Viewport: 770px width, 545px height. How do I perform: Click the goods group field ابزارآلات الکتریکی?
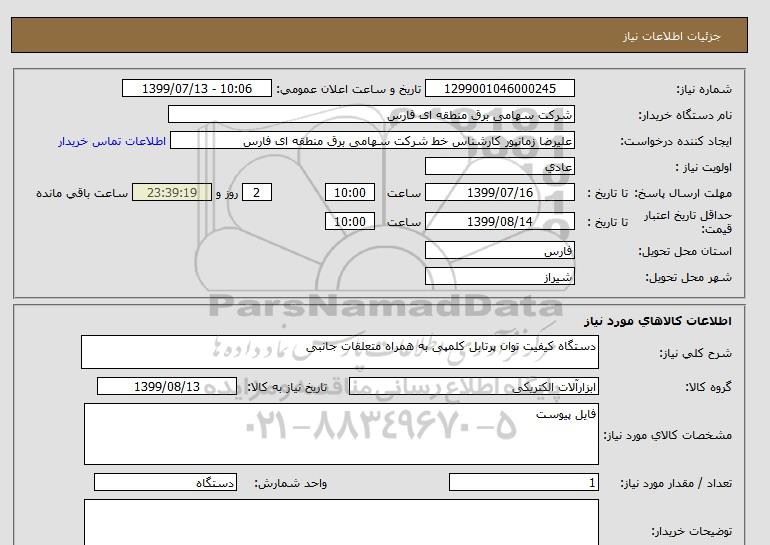(x=473, y=386)
